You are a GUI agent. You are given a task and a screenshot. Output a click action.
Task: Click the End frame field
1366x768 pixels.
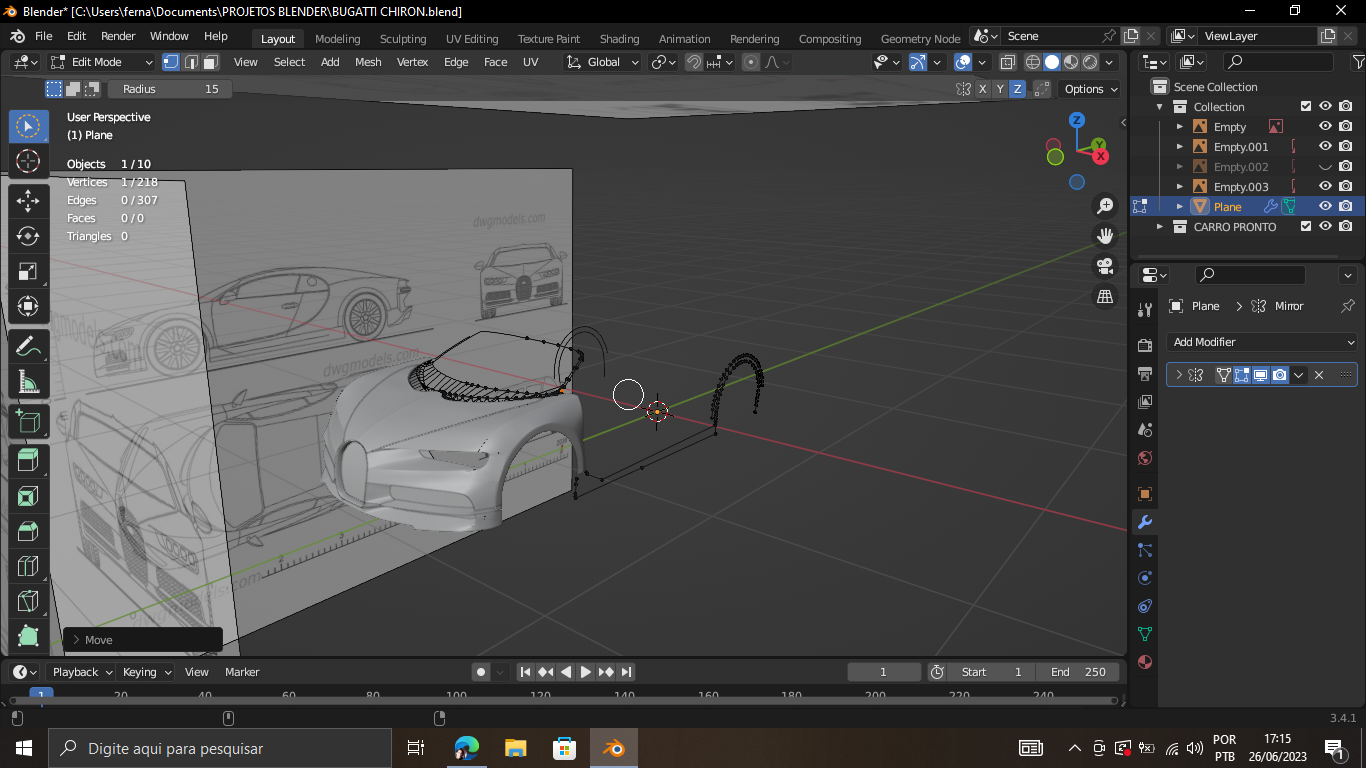click(x=1079, y=672)
